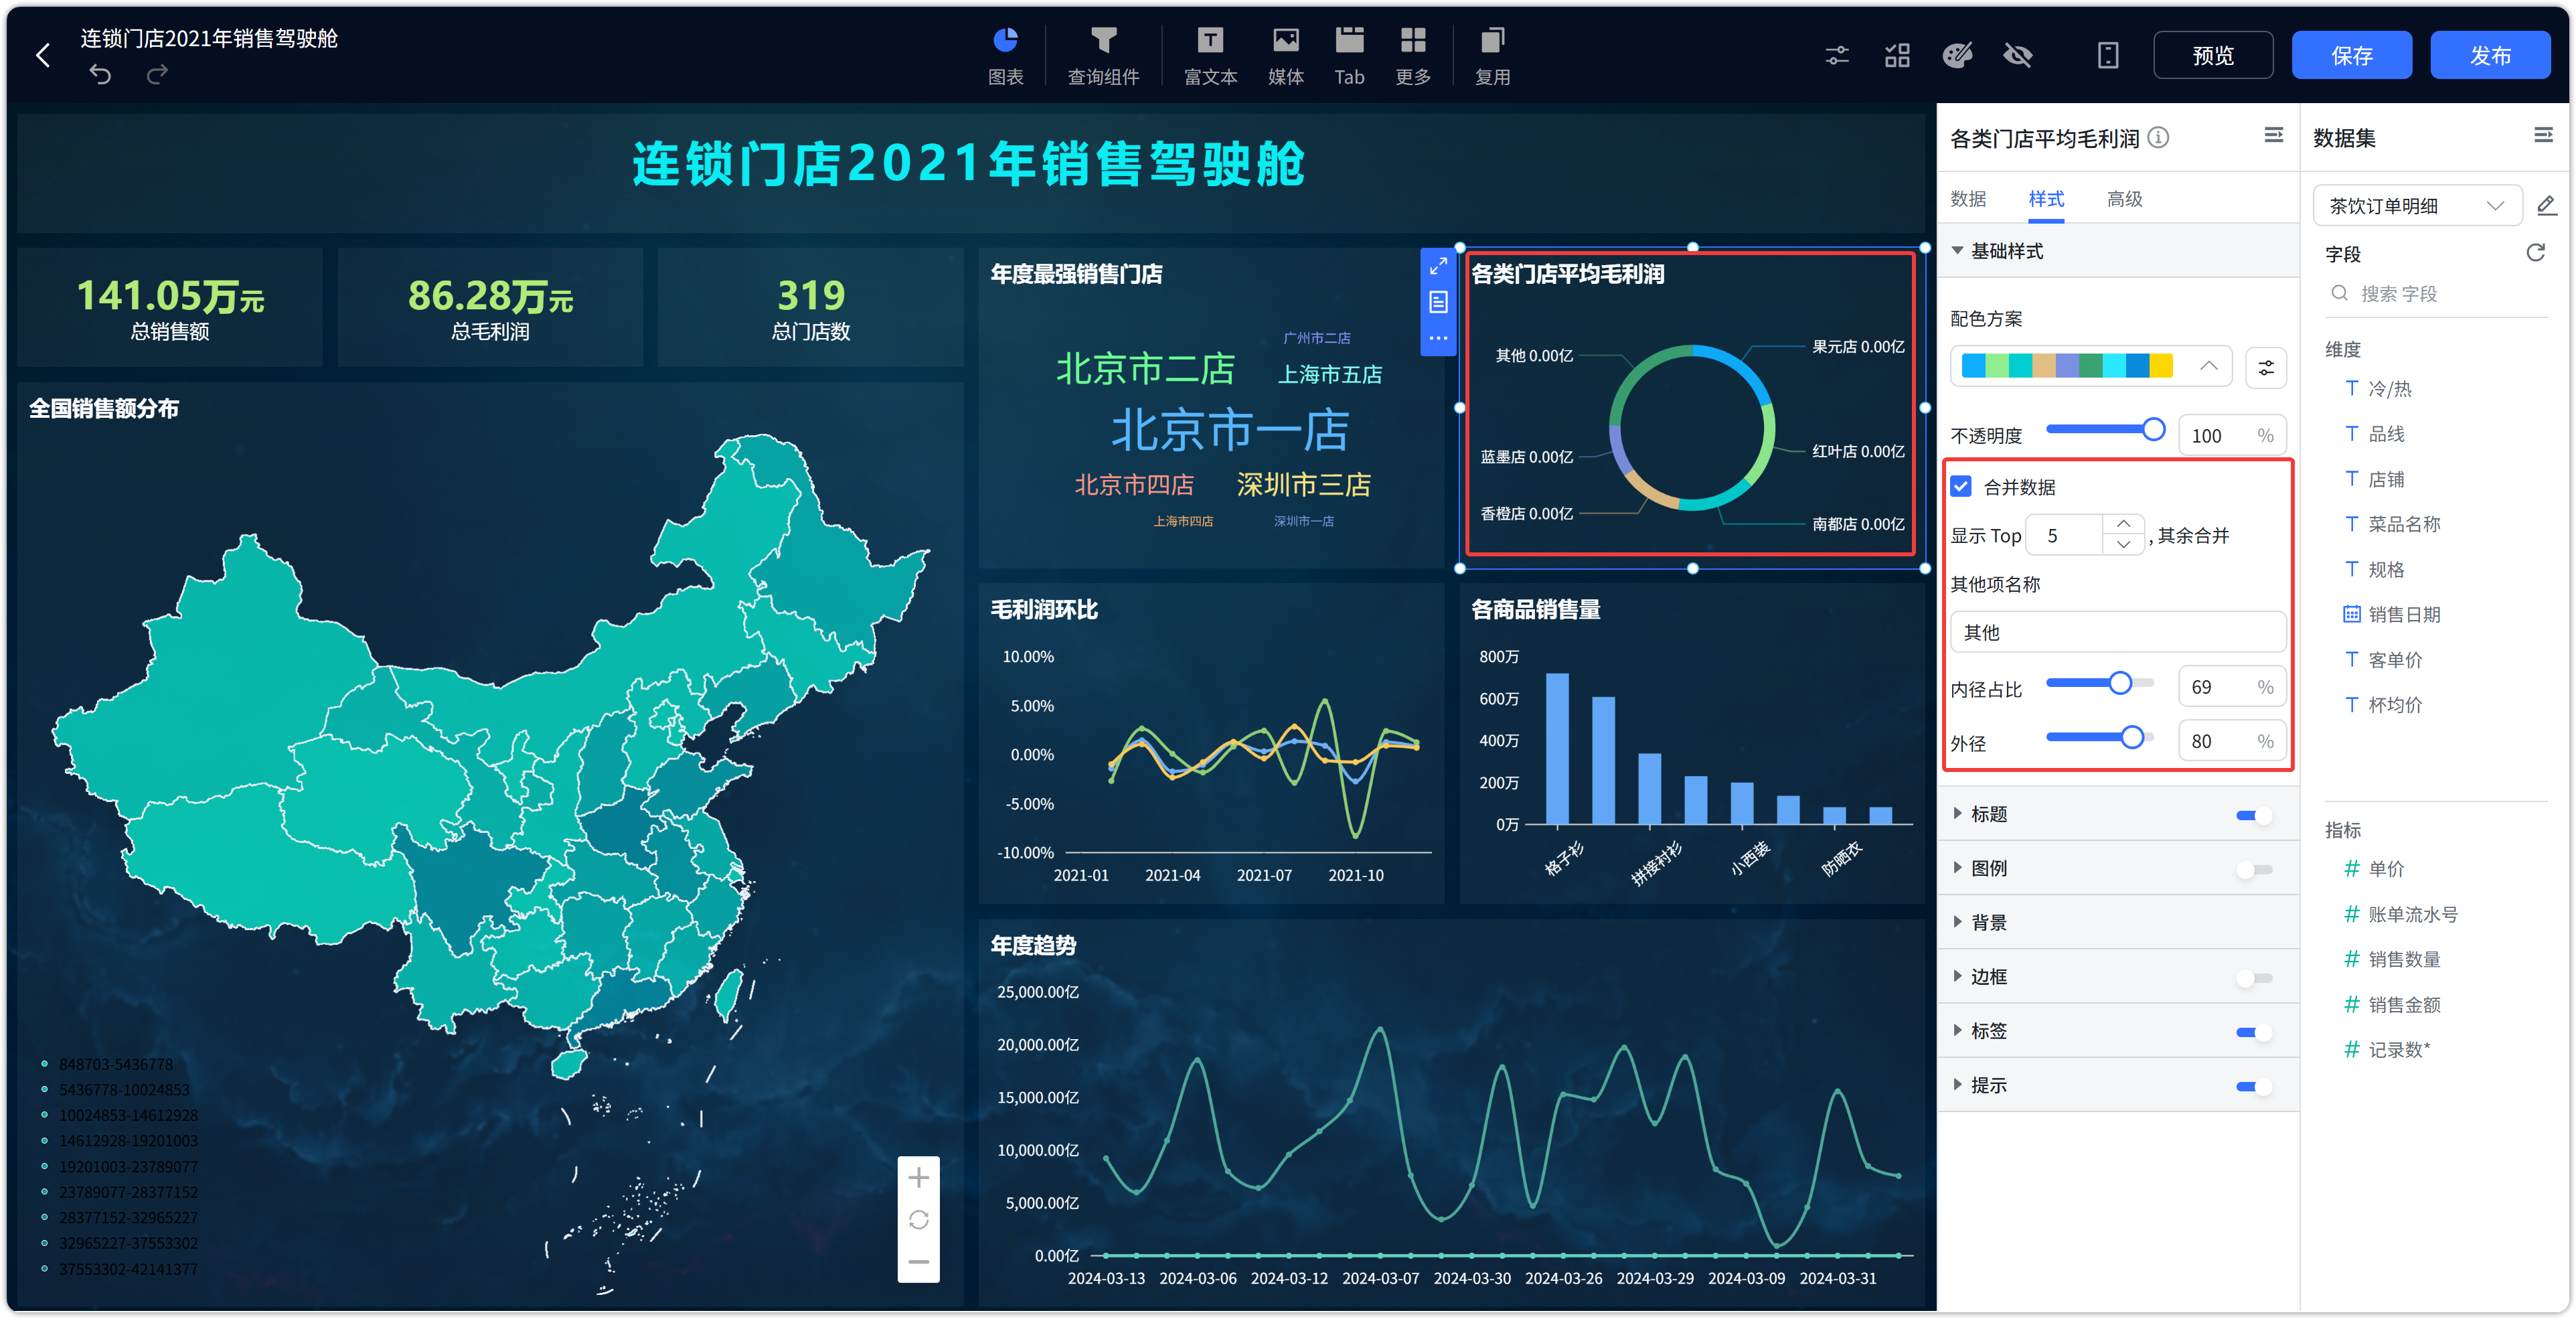
Task: Switch to the 高级 tab
Action: [2124, 198]
